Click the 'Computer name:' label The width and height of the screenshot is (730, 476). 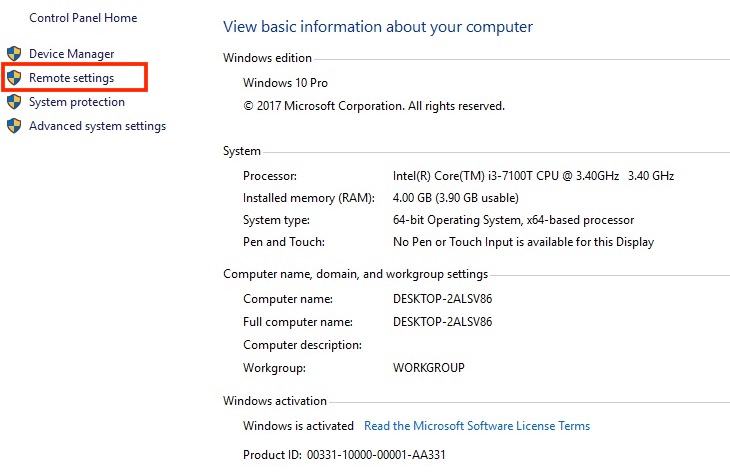(x=288, y=299)
